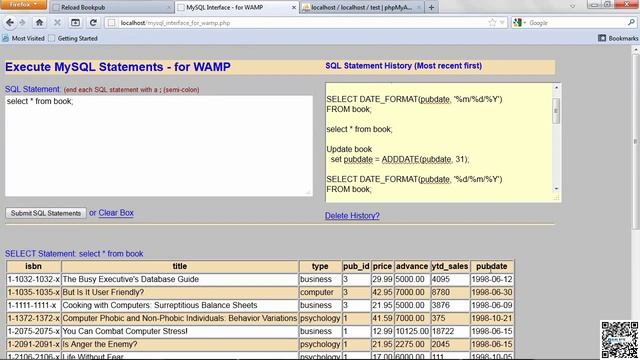
Task: Go forward with the forward arrow
Action: coord(22,23)
